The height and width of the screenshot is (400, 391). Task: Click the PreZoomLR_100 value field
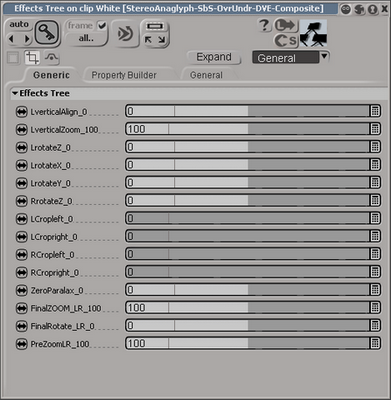point(147,343)
